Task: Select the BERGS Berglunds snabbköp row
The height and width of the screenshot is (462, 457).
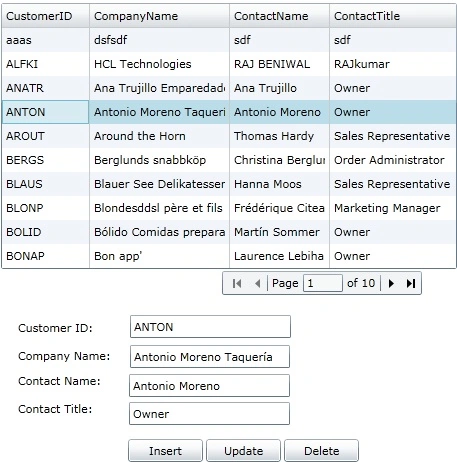Action: click(229, 160)
